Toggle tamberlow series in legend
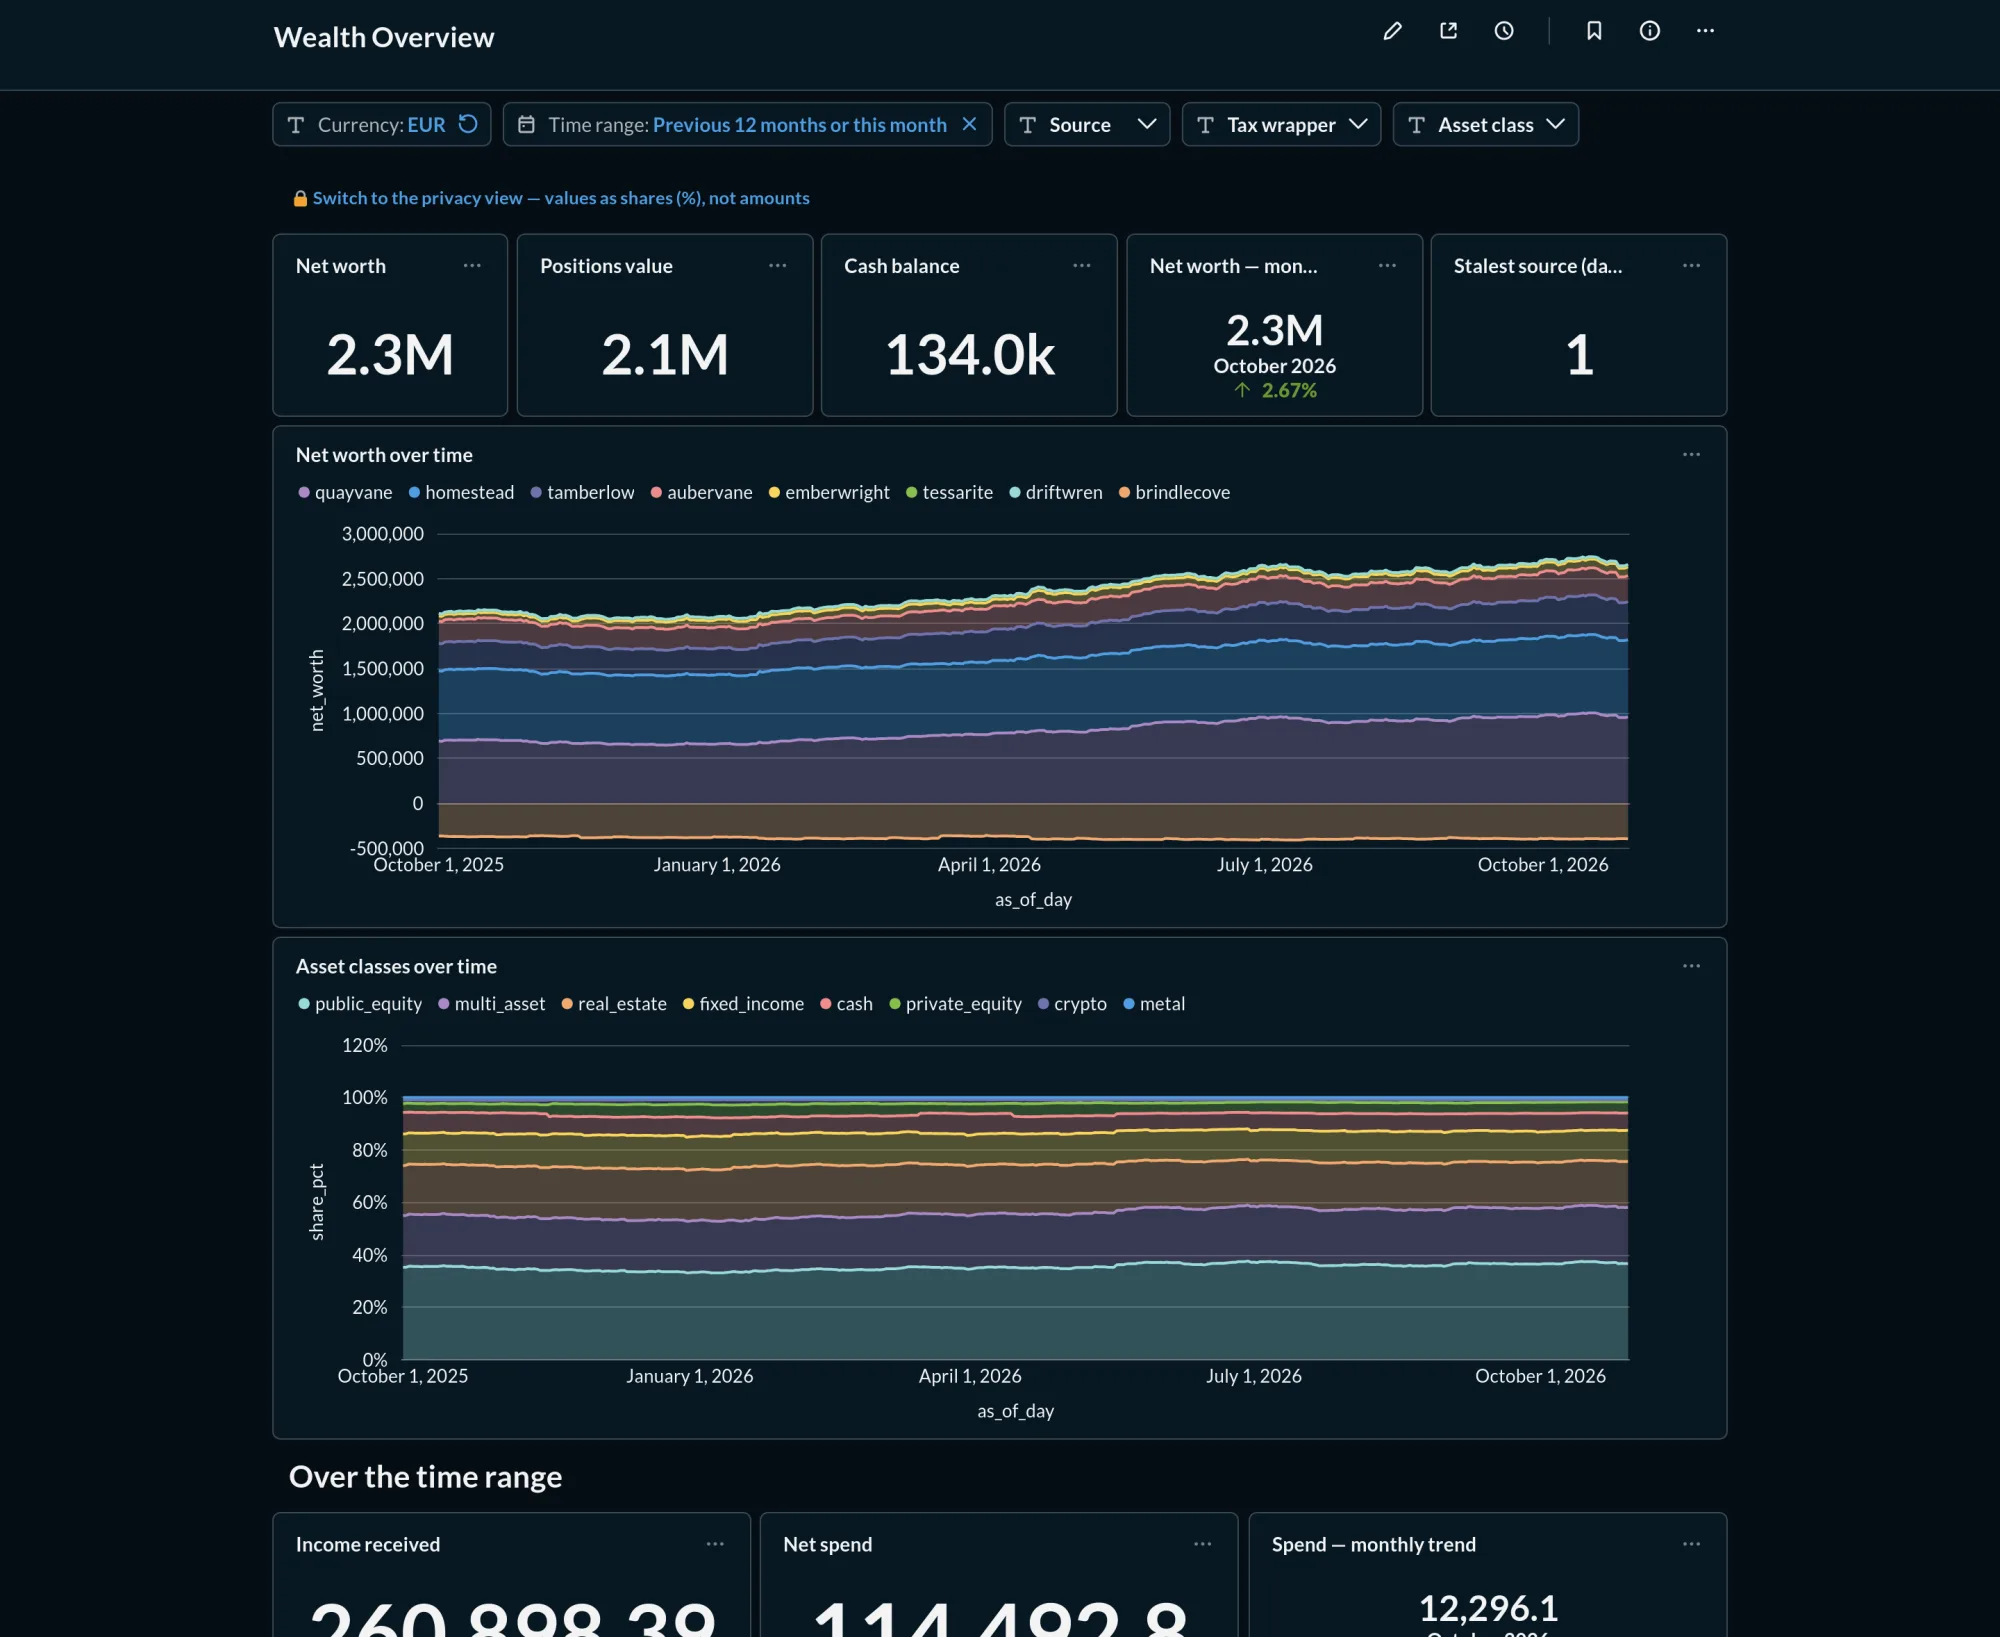This screenshot has height=1637, width=2000. coord(582,493)
